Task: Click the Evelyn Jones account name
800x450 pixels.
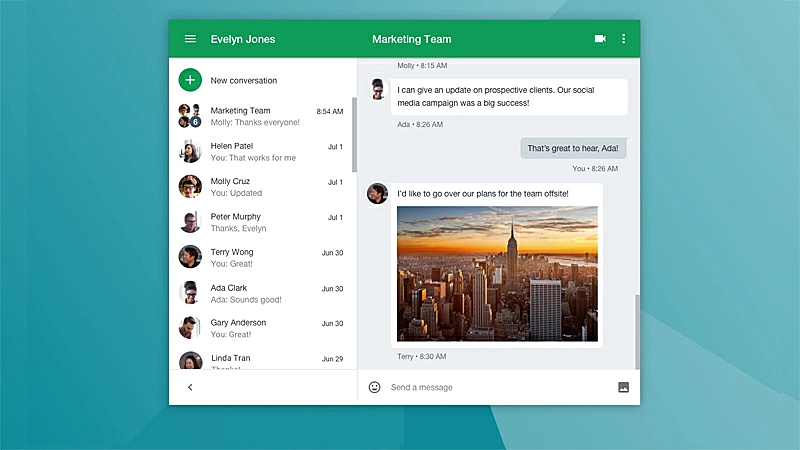Action: 243,39
